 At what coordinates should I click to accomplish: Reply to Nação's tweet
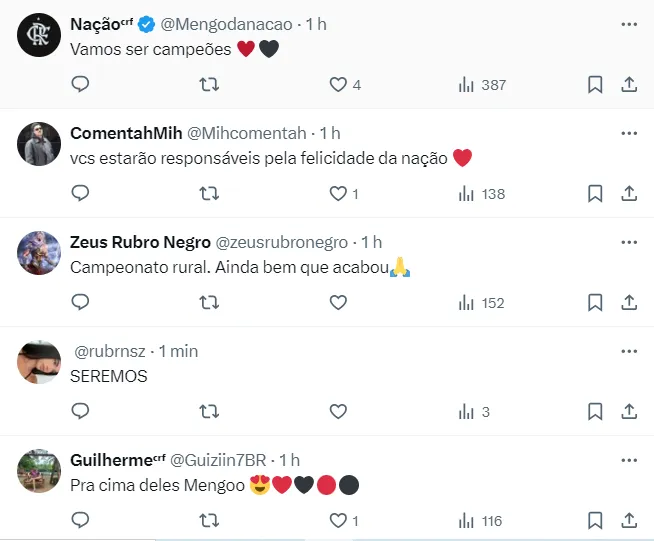coord(81,85)
